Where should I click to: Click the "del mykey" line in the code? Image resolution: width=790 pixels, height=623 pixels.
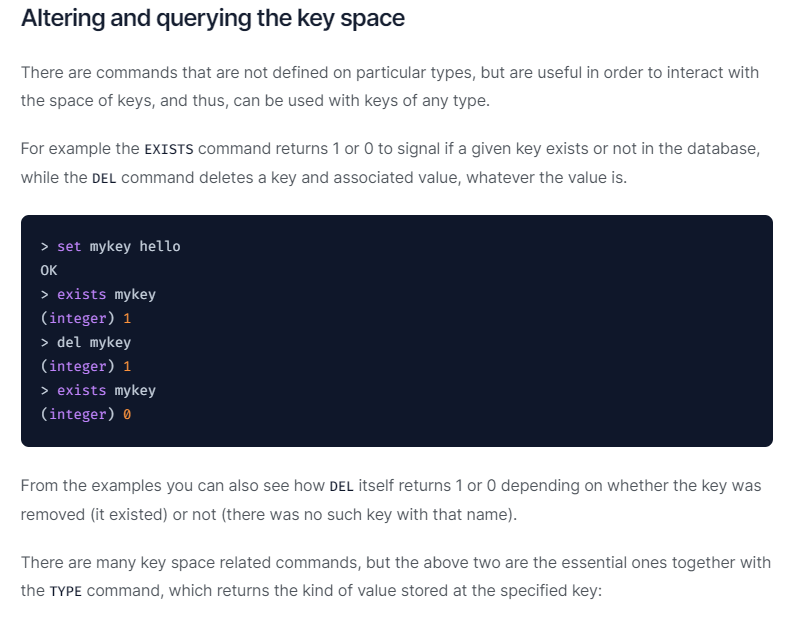pos(93,342)
